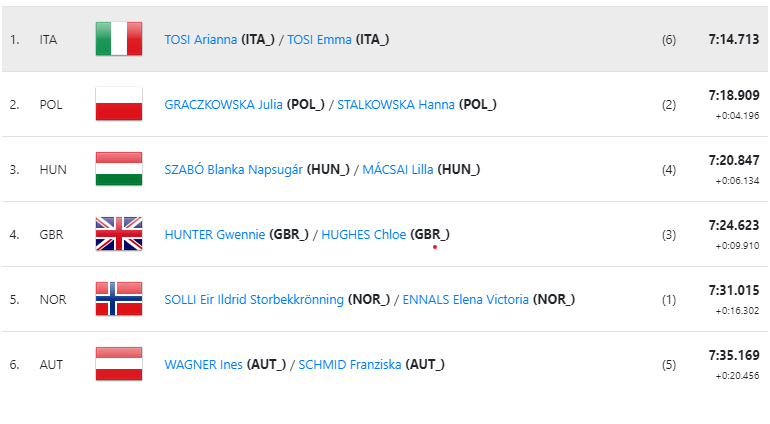Open TOSI Arianna athlete profile
Viewport: 770px width, 424px height.
[200, 39]
